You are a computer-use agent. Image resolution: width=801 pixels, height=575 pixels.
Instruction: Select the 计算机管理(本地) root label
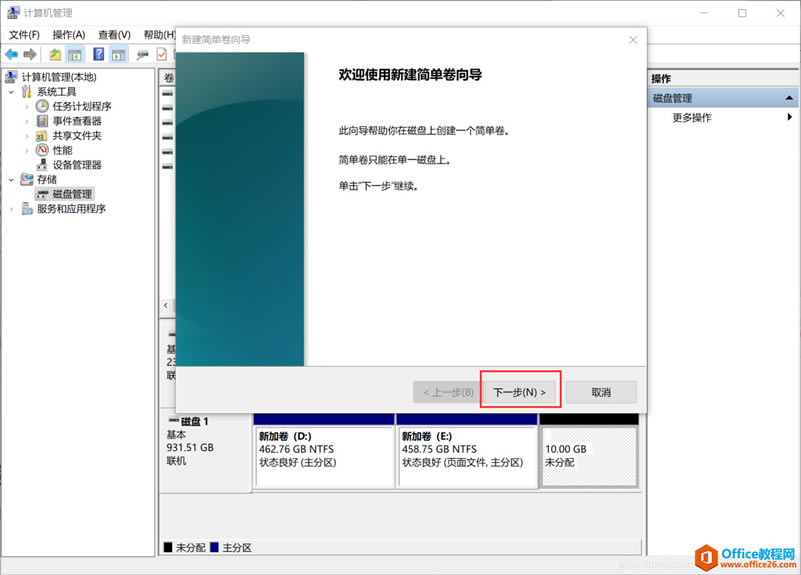59,77
